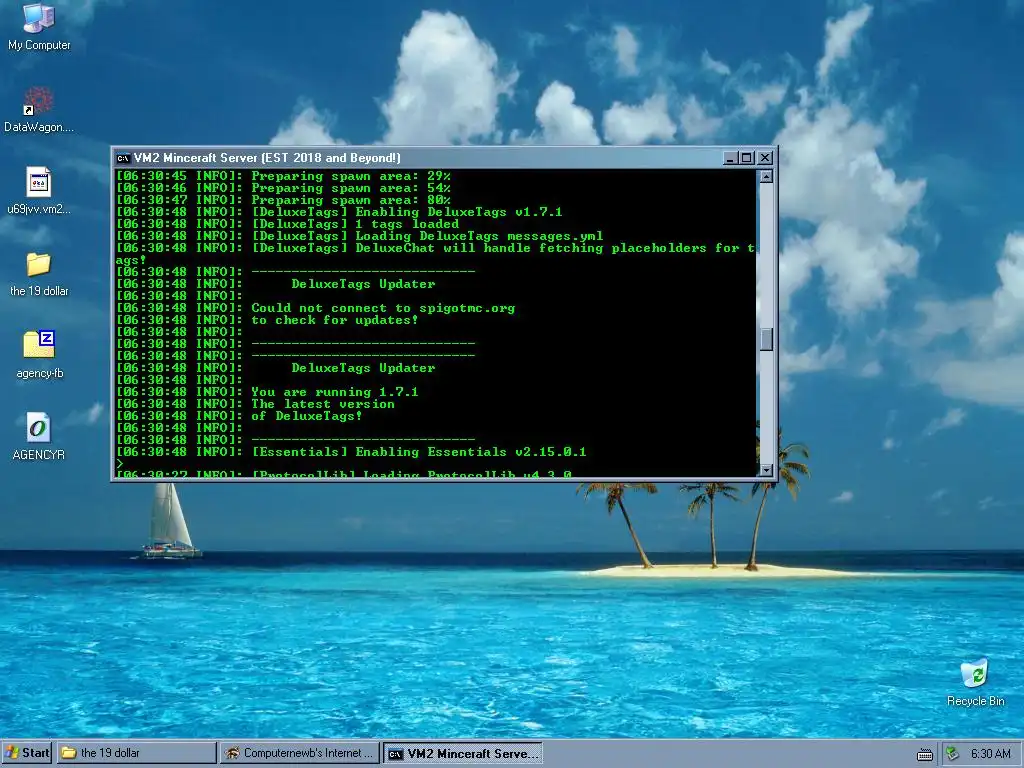Select the u69jvv.vm2 file icon

[39, 191]
